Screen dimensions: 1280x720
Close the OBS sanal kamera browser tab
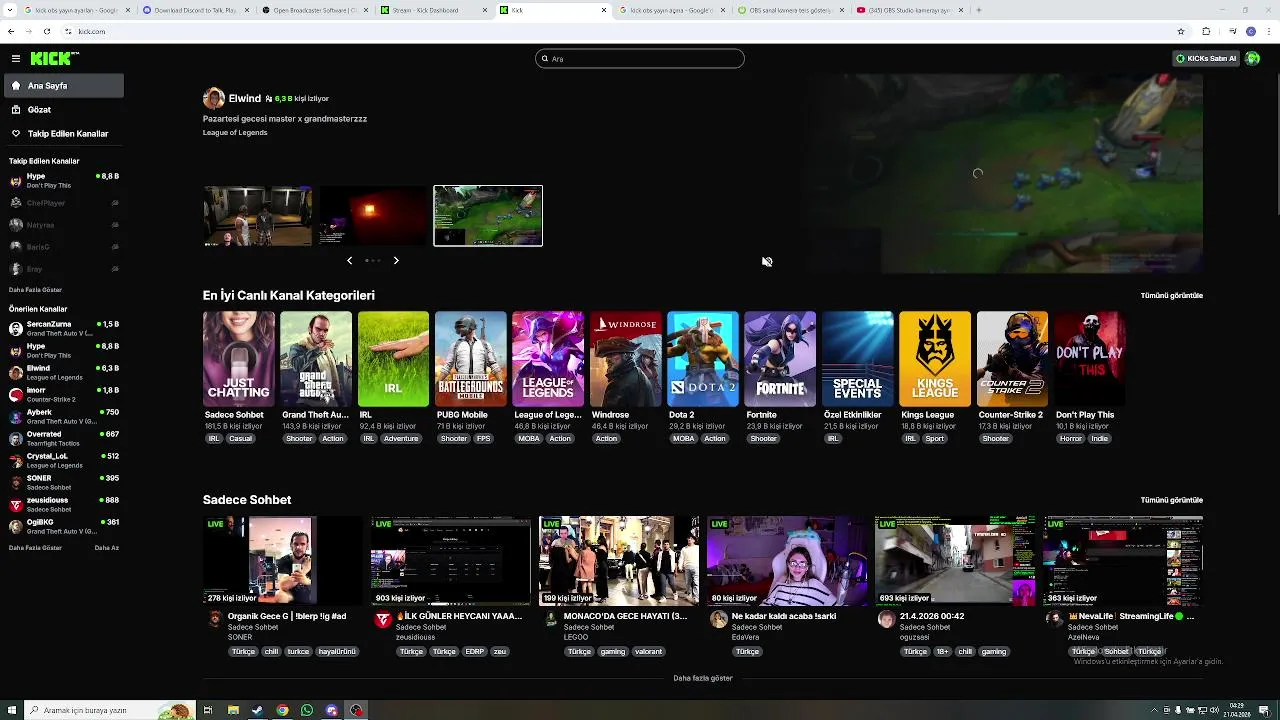841,10
